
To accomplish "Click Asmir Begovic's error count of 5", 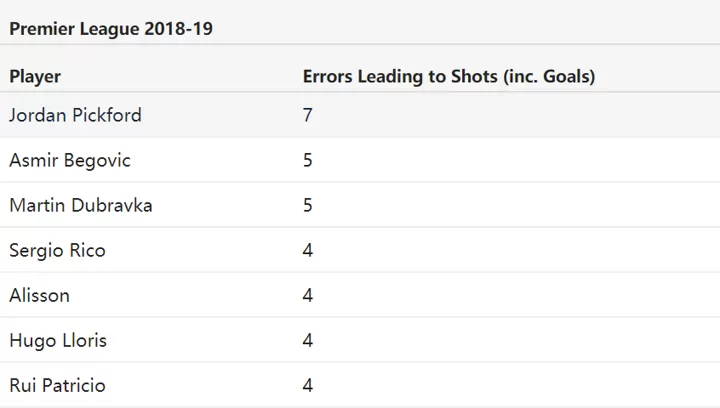I will tap(308, 160).
